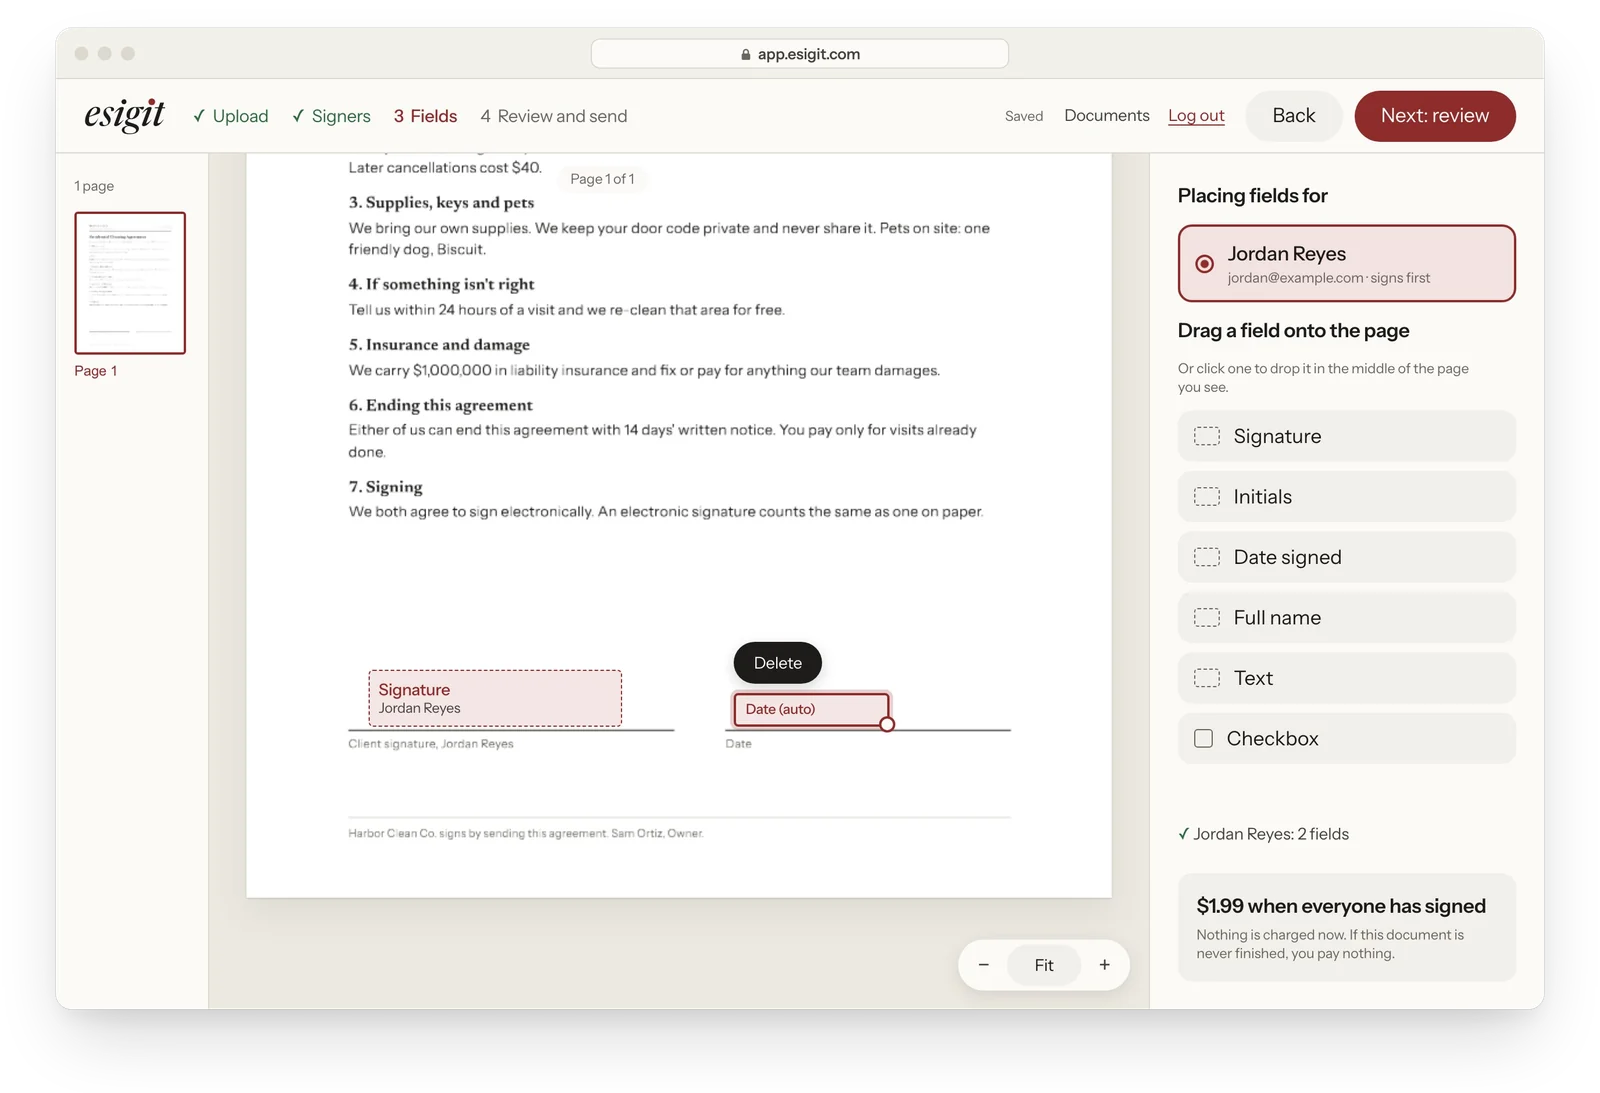
Task: Go to the Upload step
Action: pos(231,116)
